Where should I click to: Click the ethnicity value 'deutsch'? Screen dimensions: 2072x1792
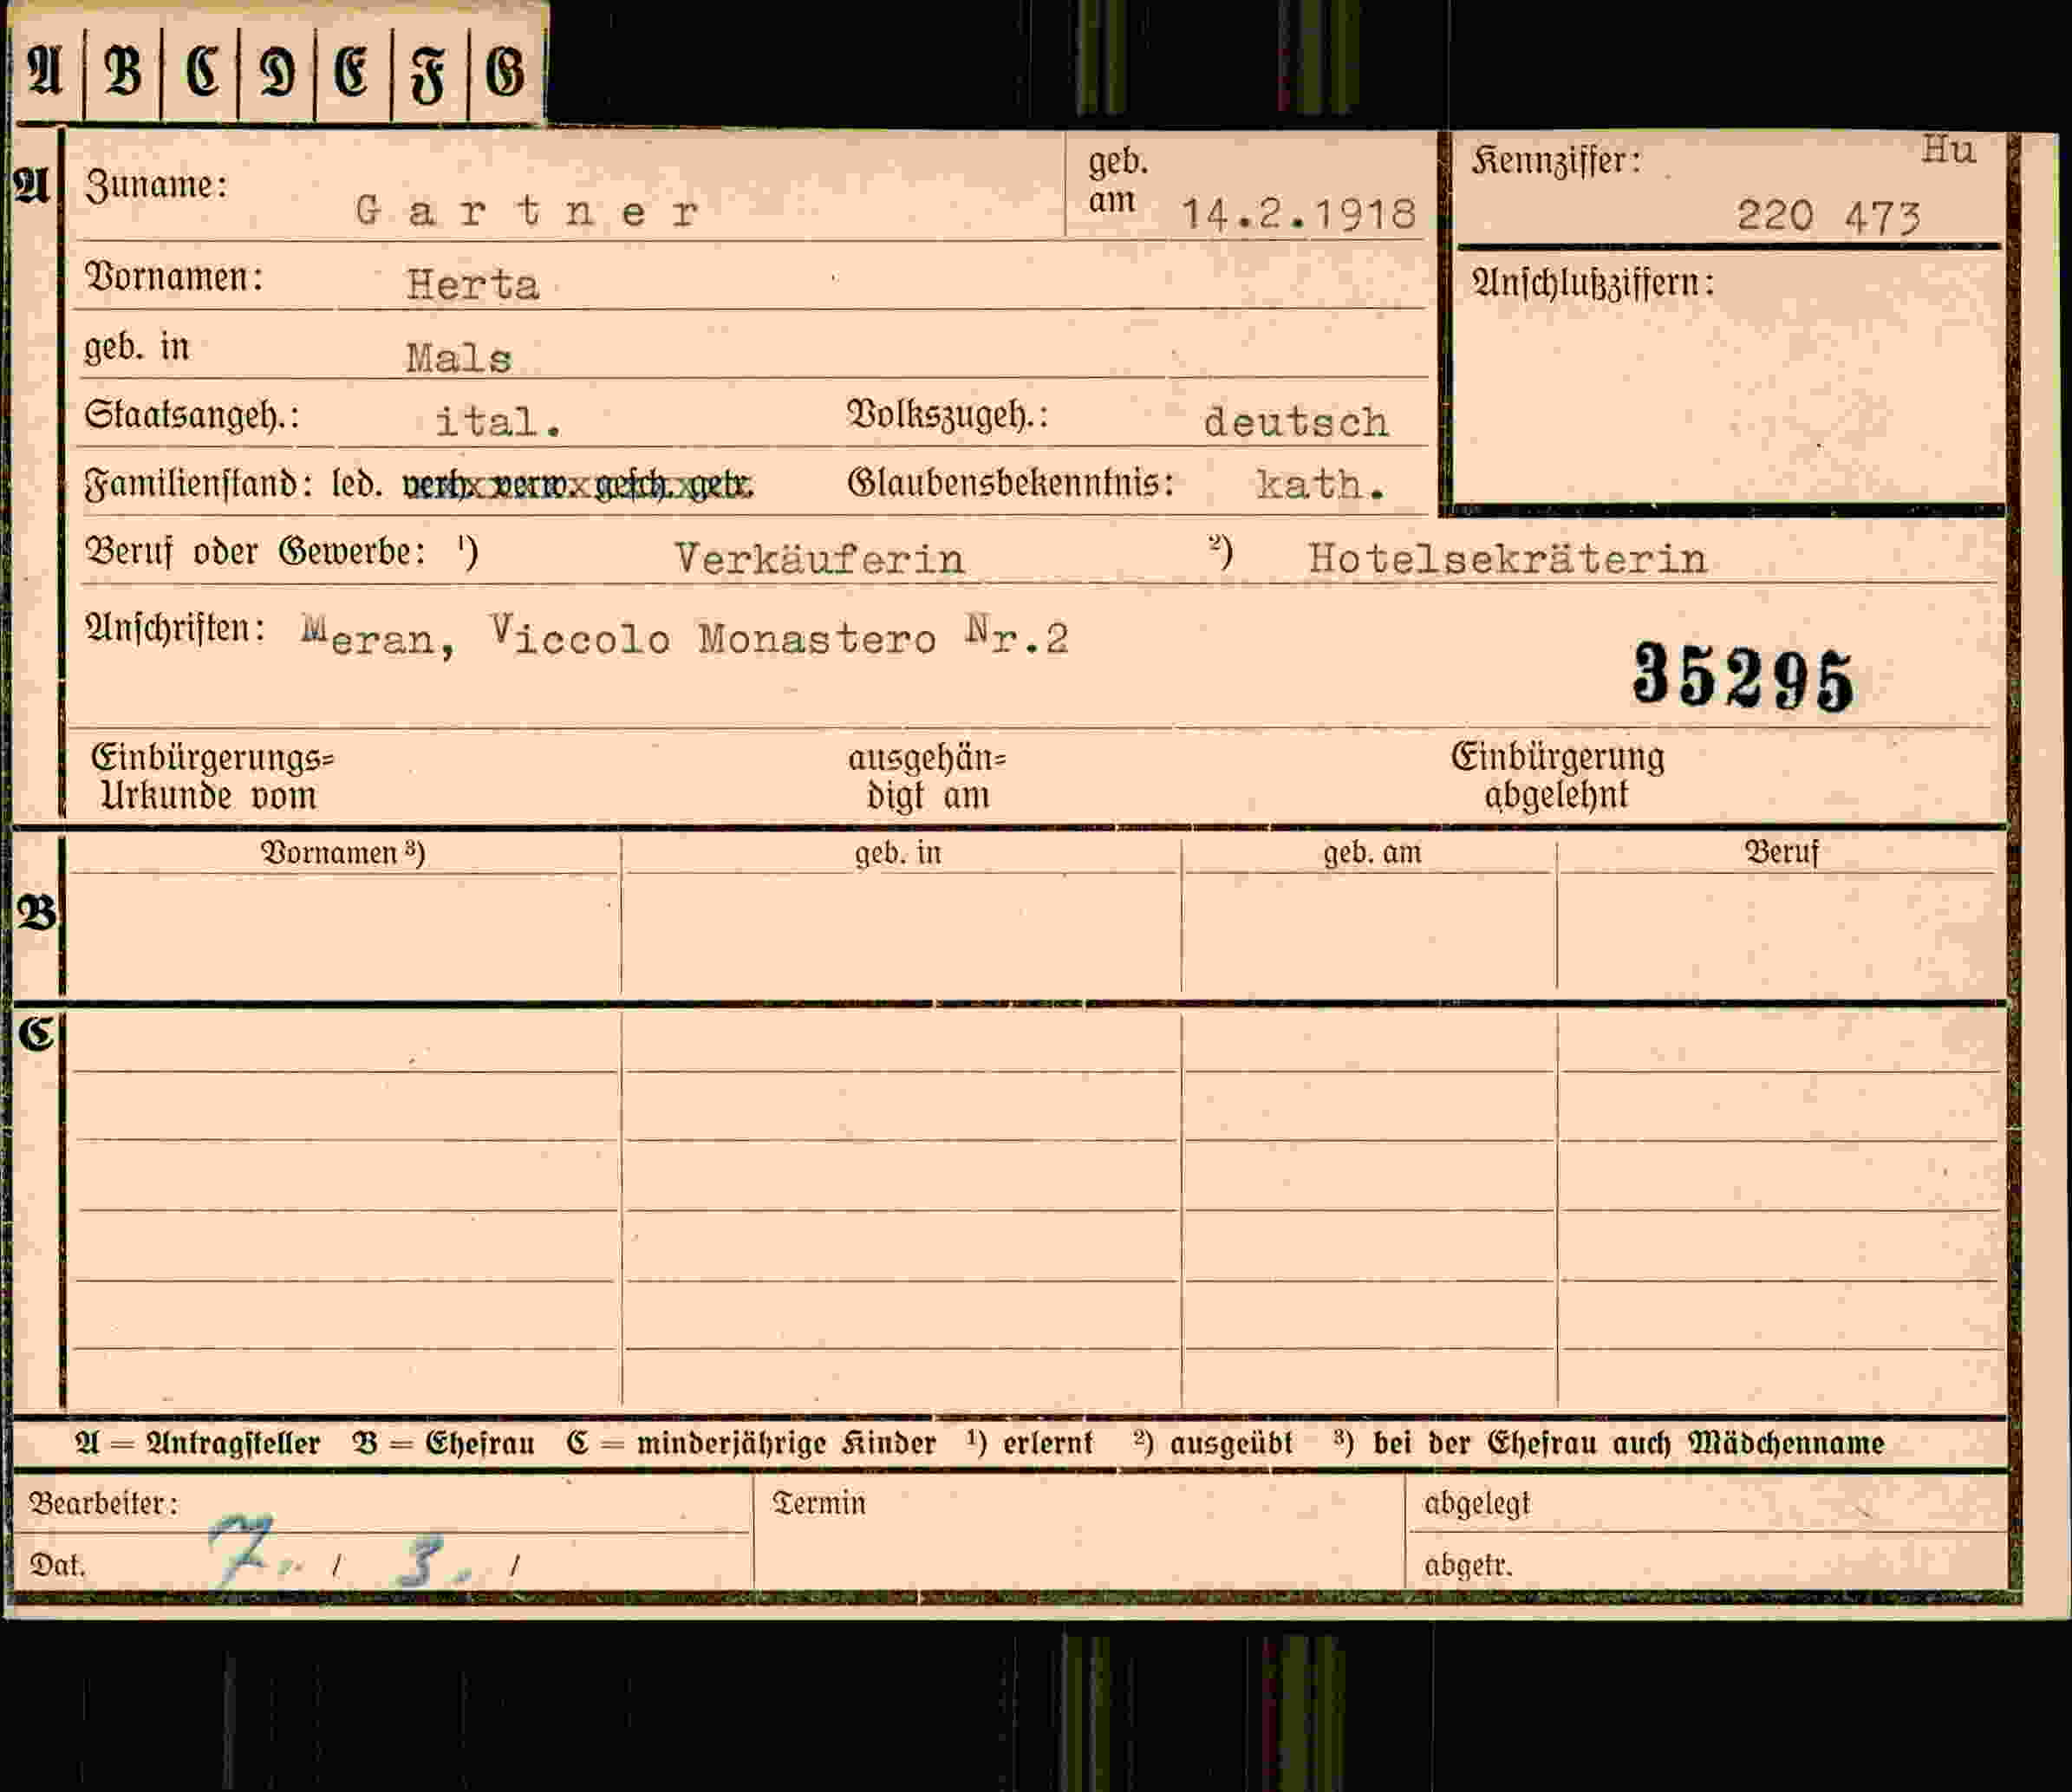(1296, 421)
